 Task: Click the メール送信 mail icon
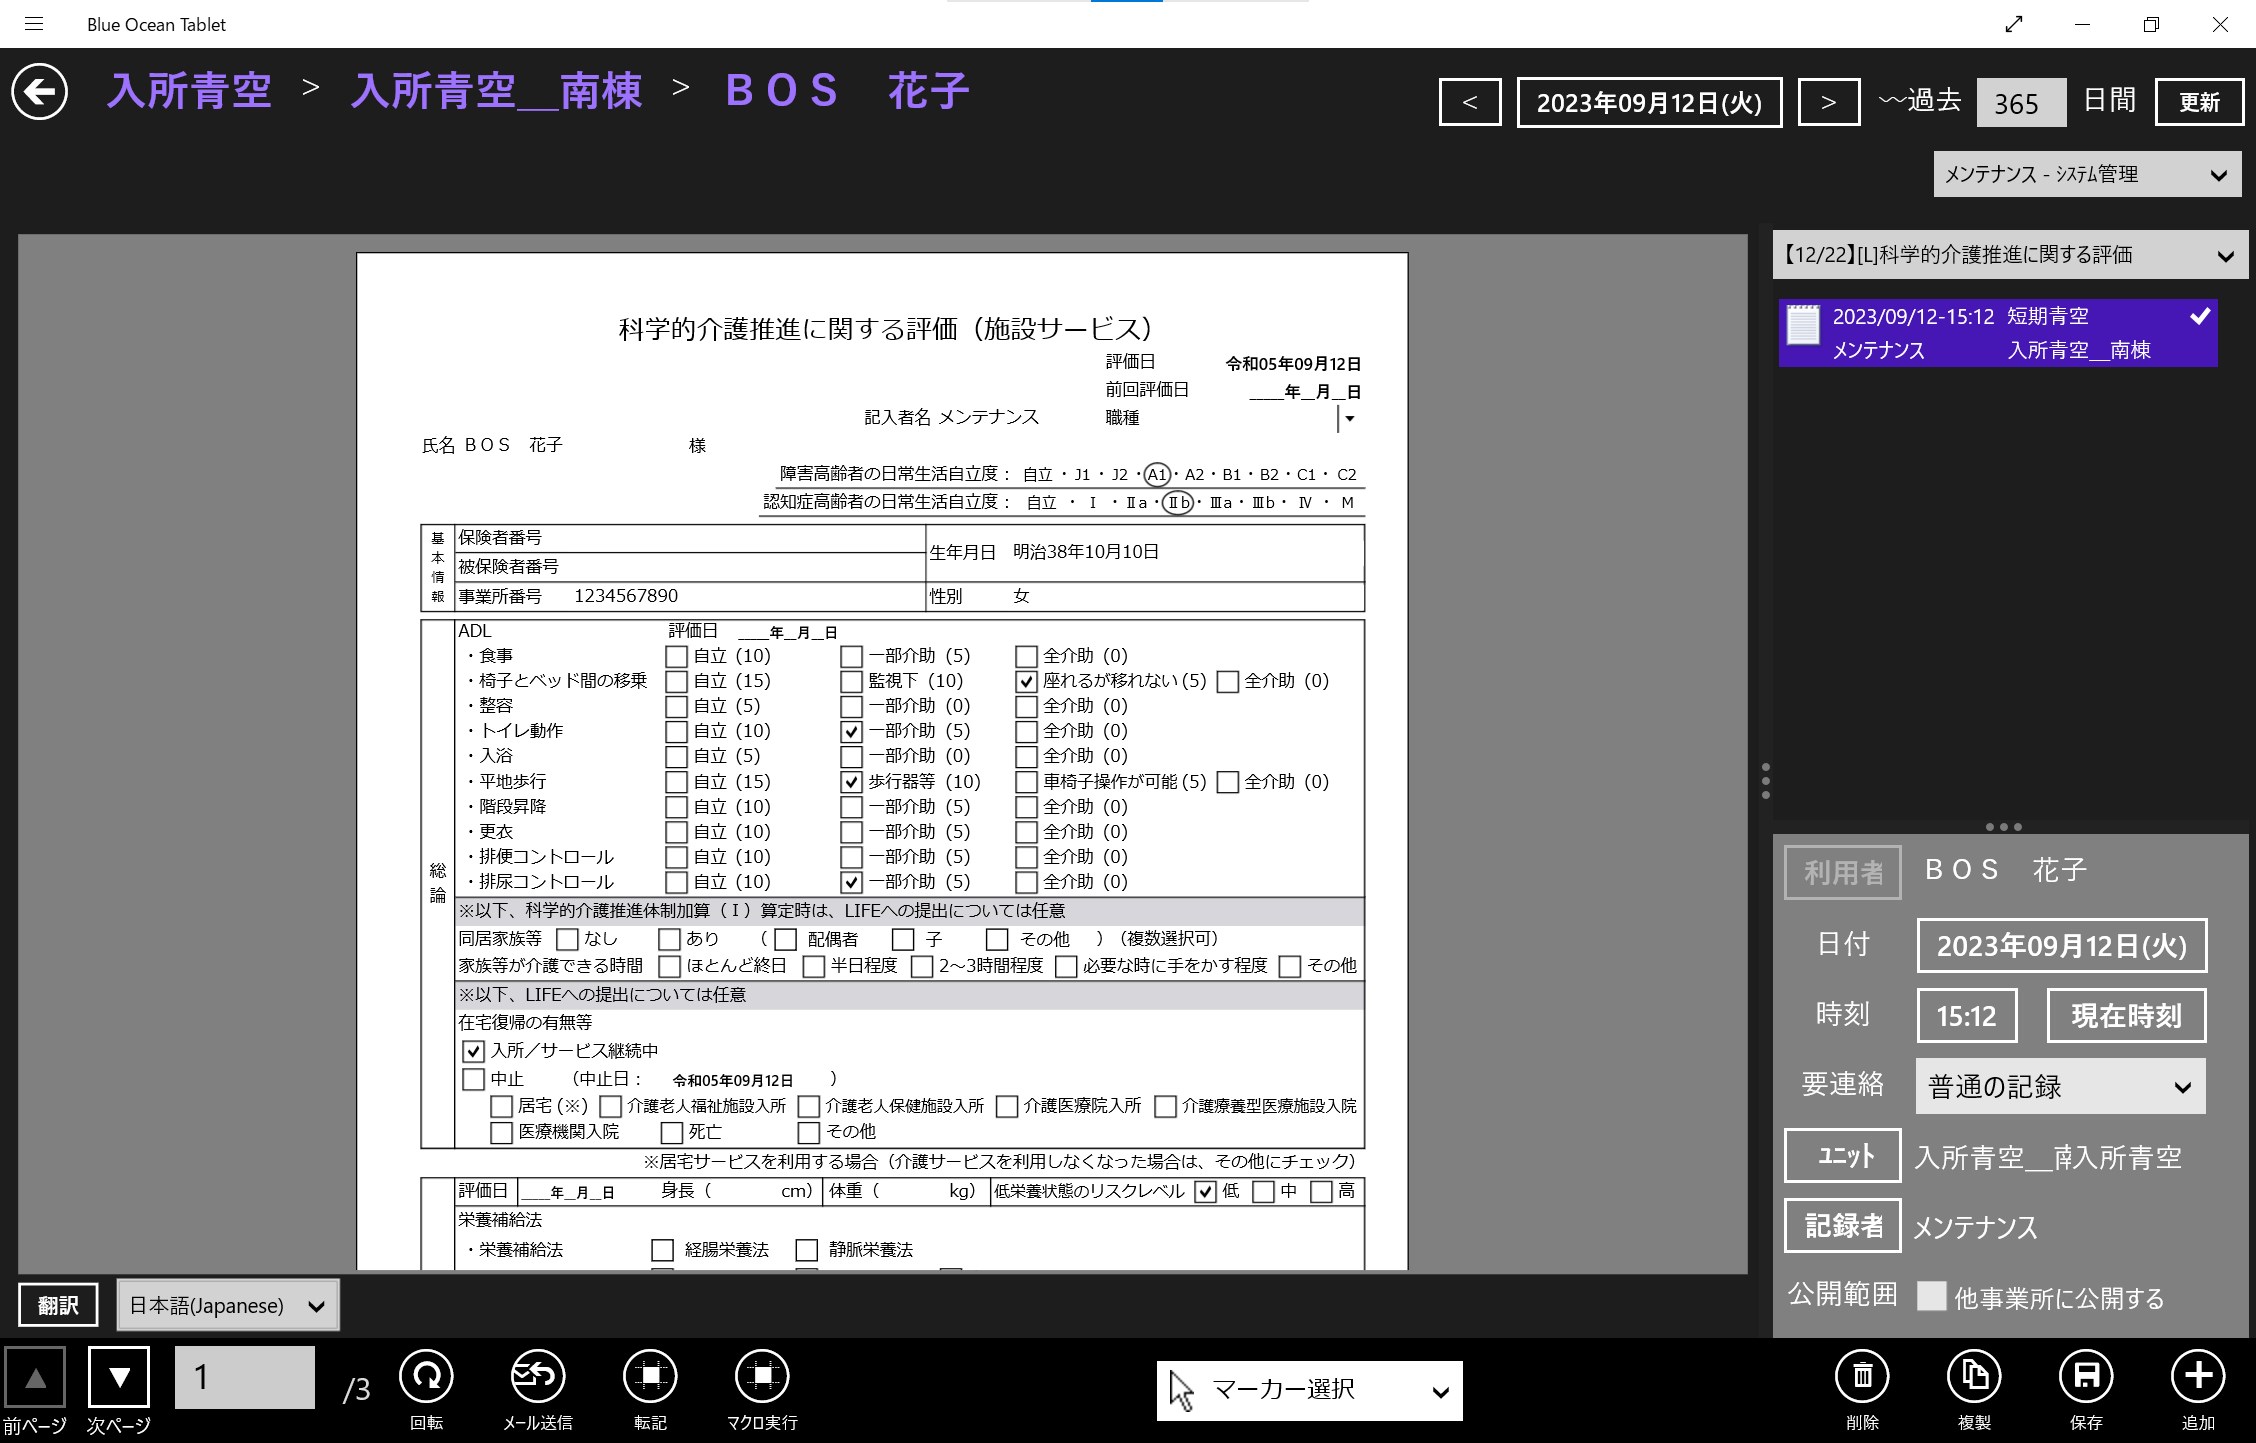(x=537, y=1377)
